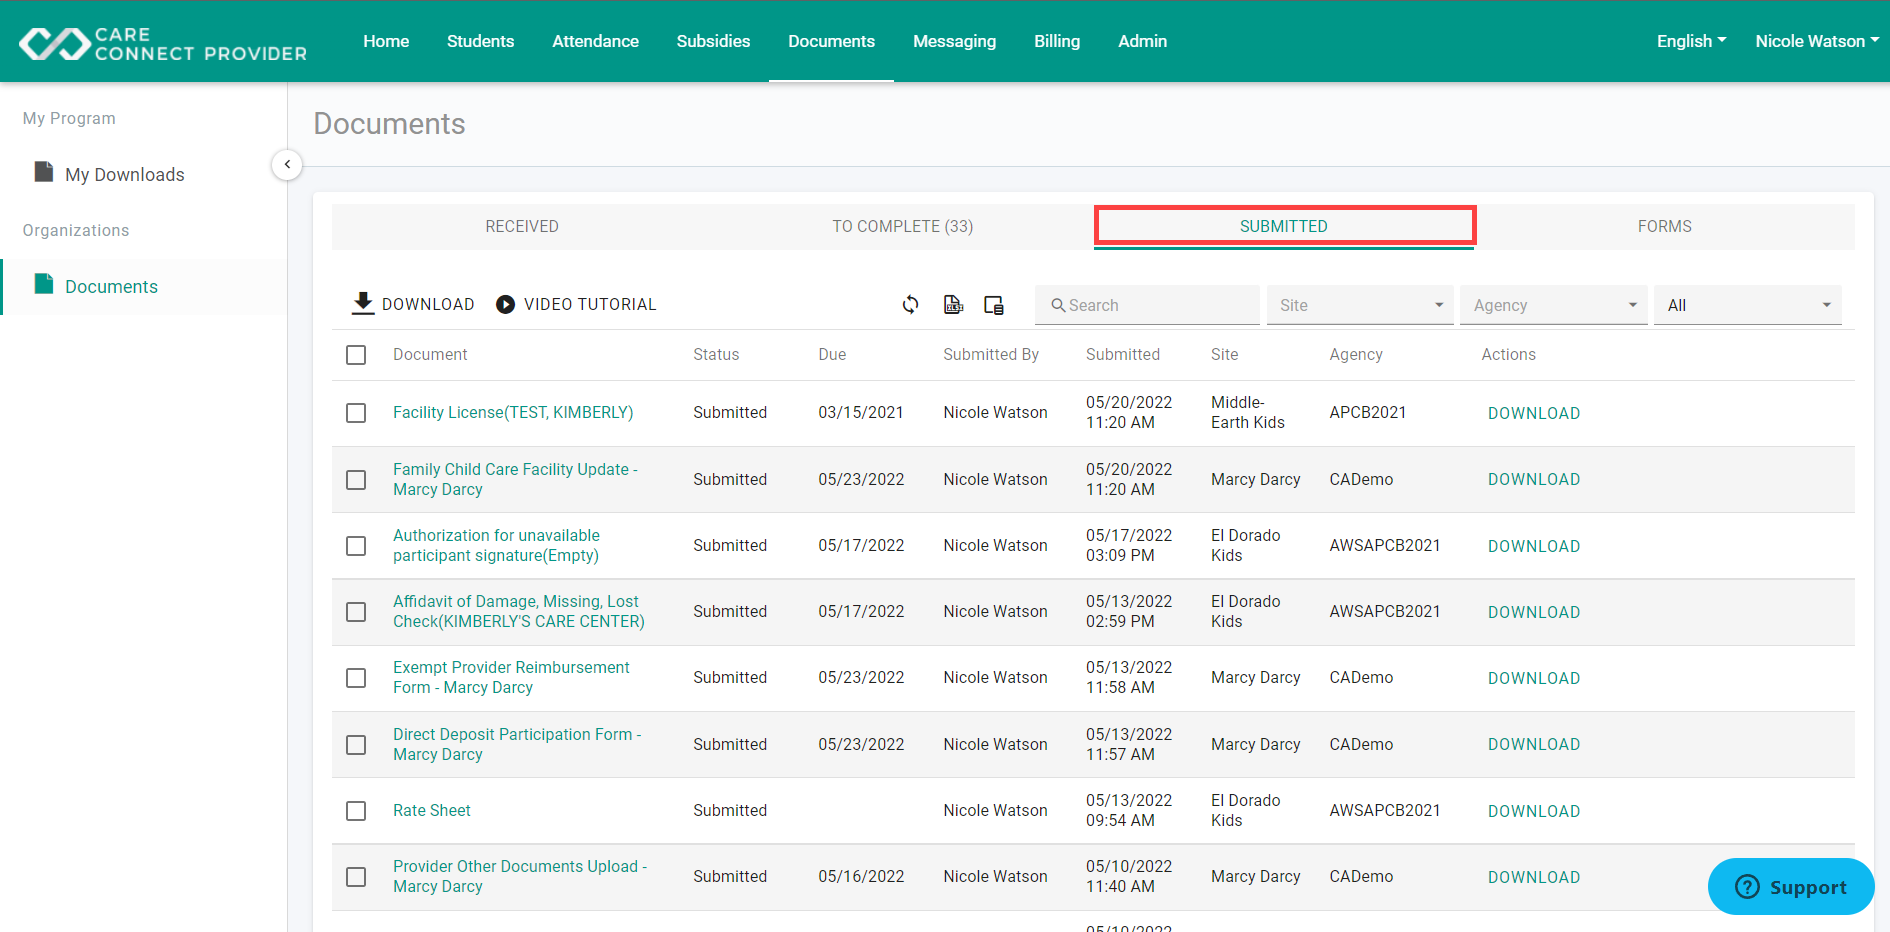
Task: Open Family Child Care Facility Update document
Action: click(x=515, y=479)
